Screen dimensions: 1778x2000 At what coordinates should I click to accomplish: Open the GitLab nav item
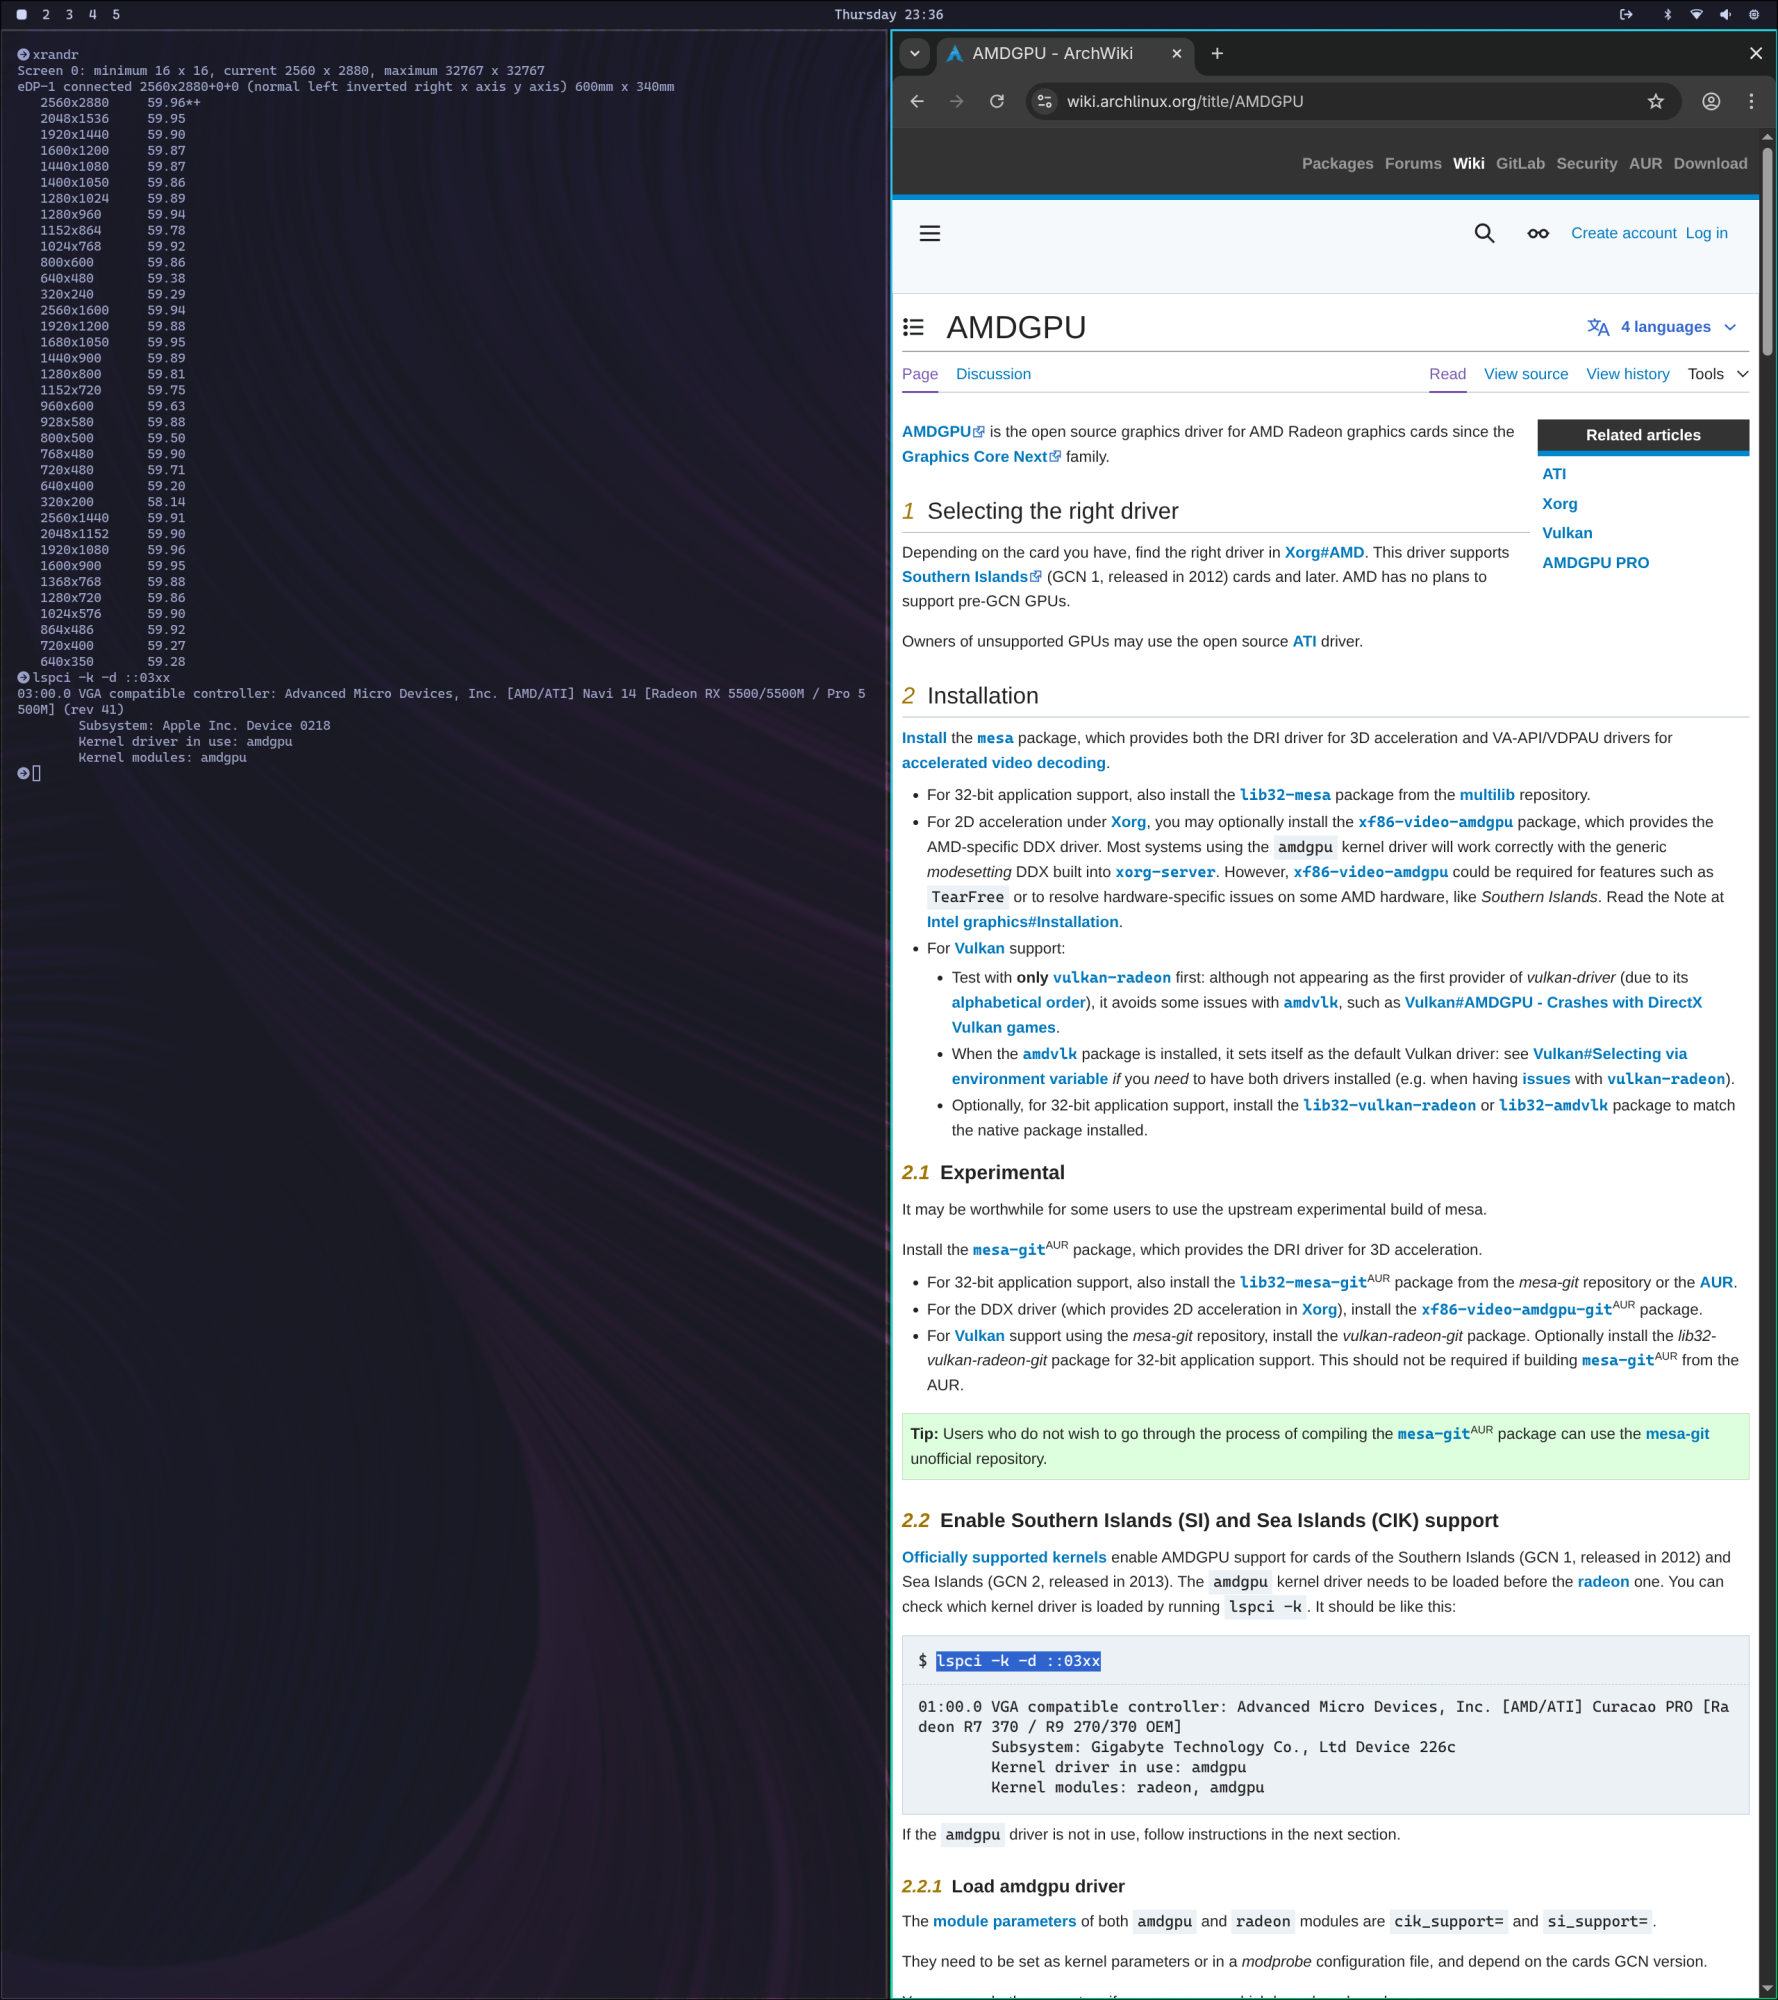click(x=1520, y=164)
